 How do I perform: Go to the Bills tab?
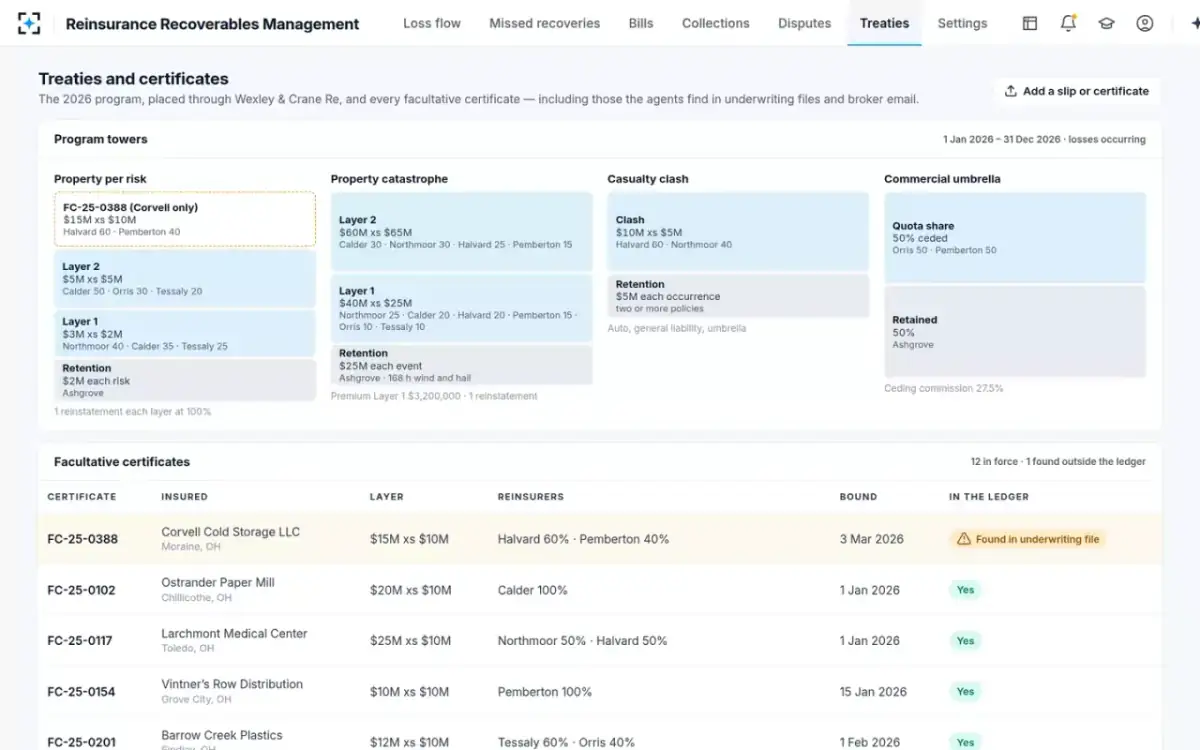pos(641,23)
